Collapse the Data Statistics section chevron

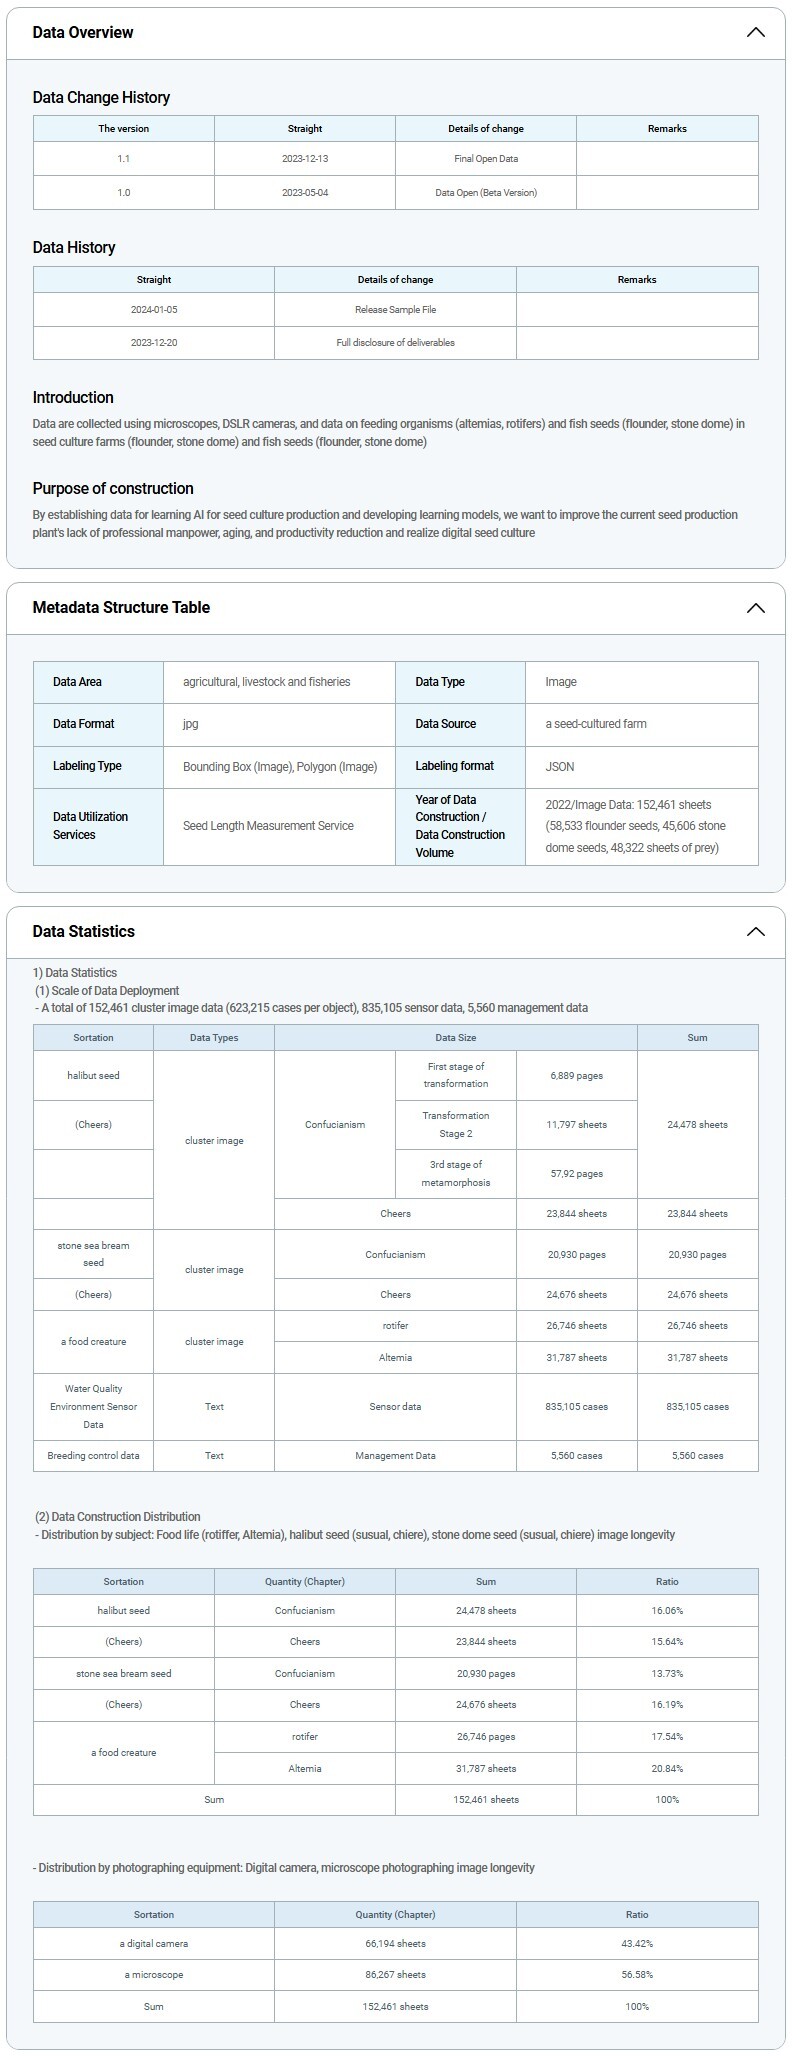click(755, 932)
